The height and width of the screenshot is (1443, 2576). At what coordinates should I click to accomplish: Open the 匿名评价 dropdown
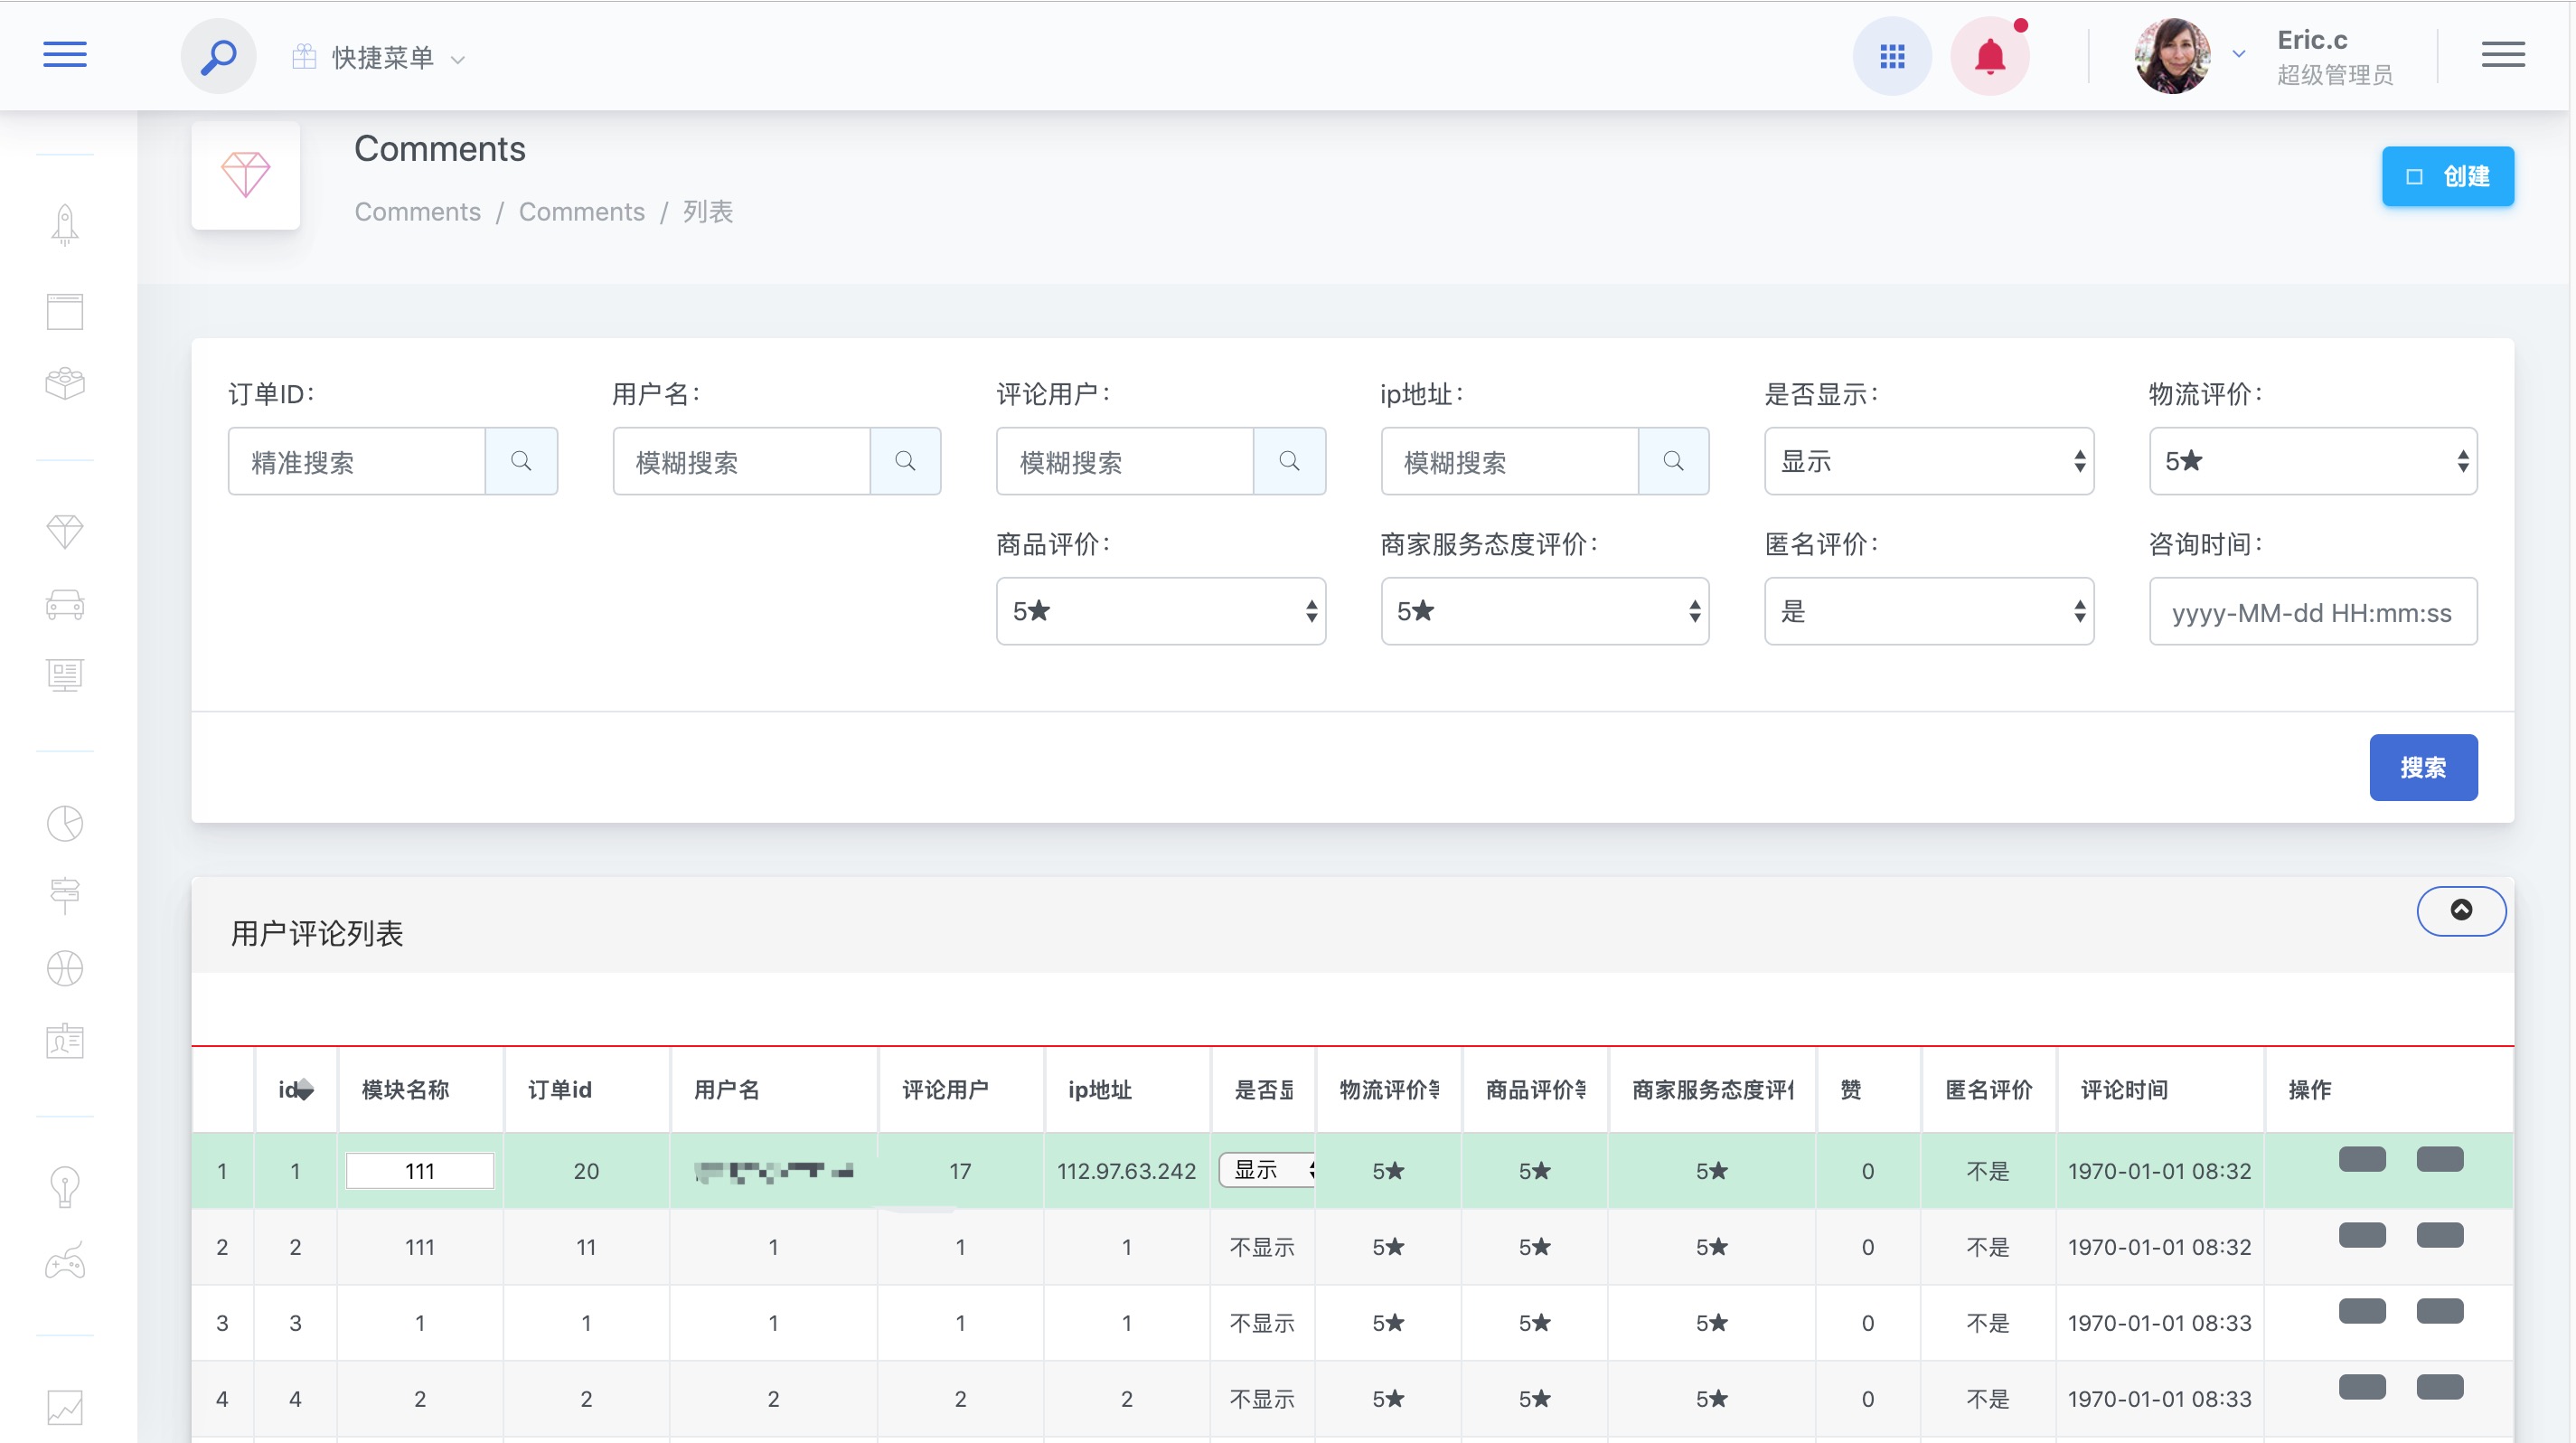1928,611
